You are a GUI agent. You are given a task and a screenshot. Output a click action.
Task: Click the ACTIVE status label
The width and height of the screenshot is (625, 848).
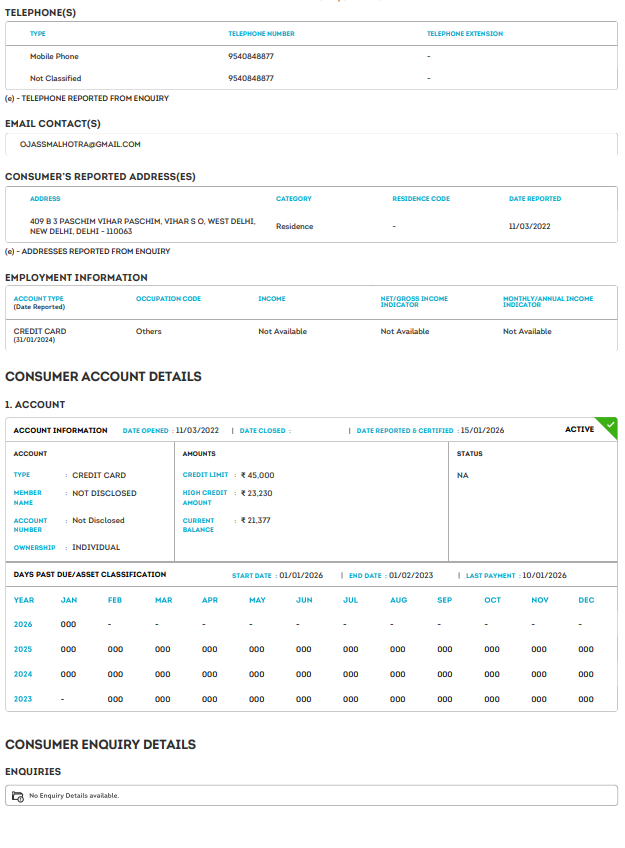(x=579, y=430)
